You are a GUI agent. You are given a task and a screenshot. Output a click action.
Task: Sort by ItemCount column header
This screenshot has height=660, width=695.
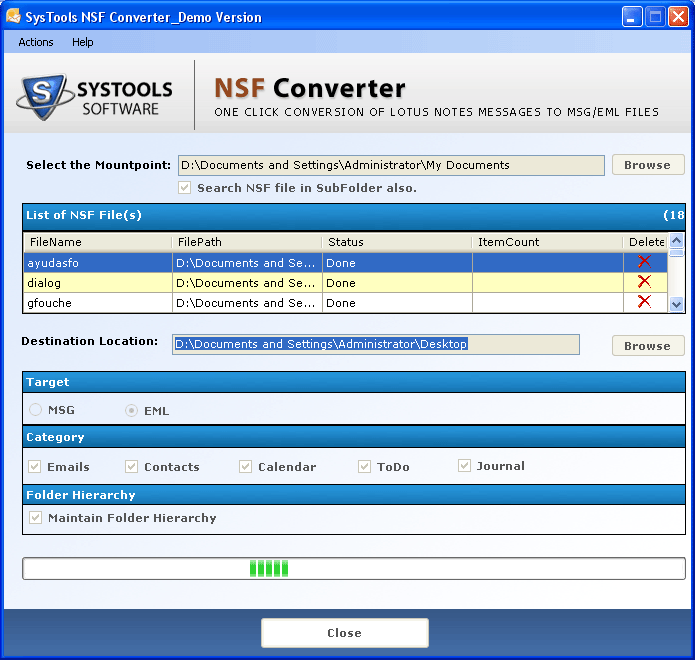(547, 242)
